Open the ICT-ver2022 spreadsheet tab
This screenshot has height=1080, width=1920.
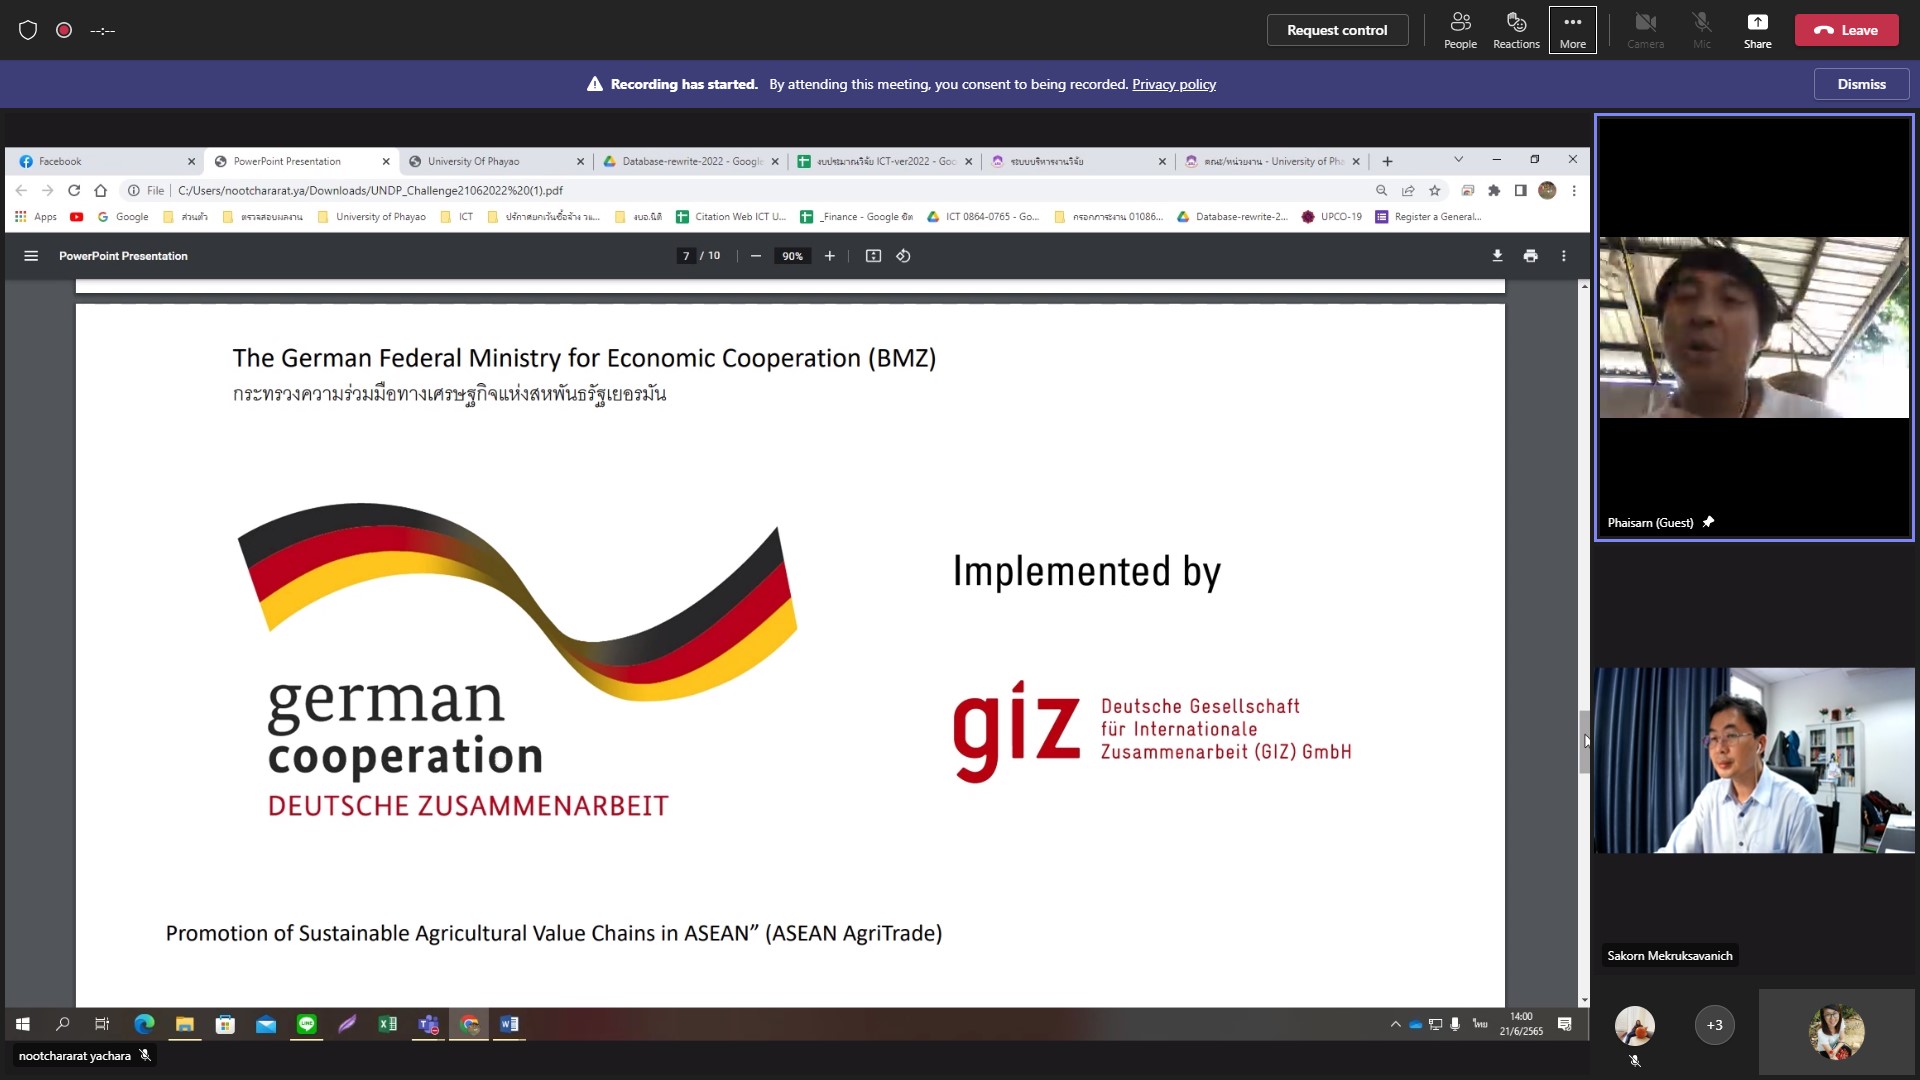(x=884, y=161)
